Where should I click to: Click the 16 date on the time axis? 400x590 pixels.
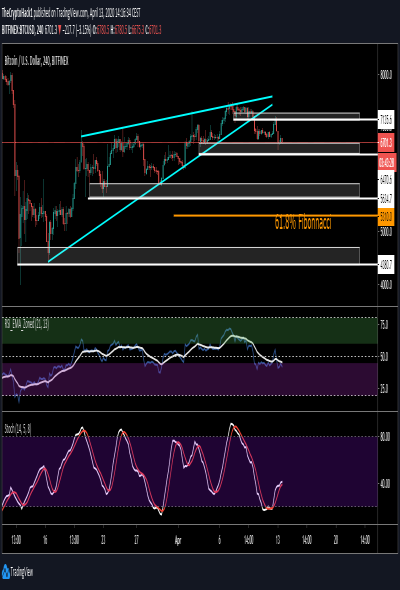click(x=45, y=540)
